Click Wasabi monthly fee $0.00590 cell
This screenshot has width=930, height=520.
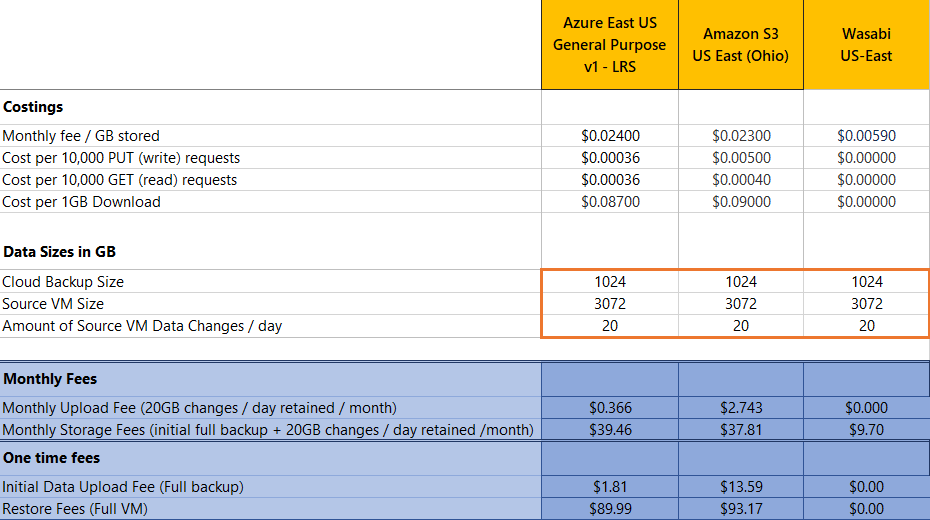pos(867,136)
